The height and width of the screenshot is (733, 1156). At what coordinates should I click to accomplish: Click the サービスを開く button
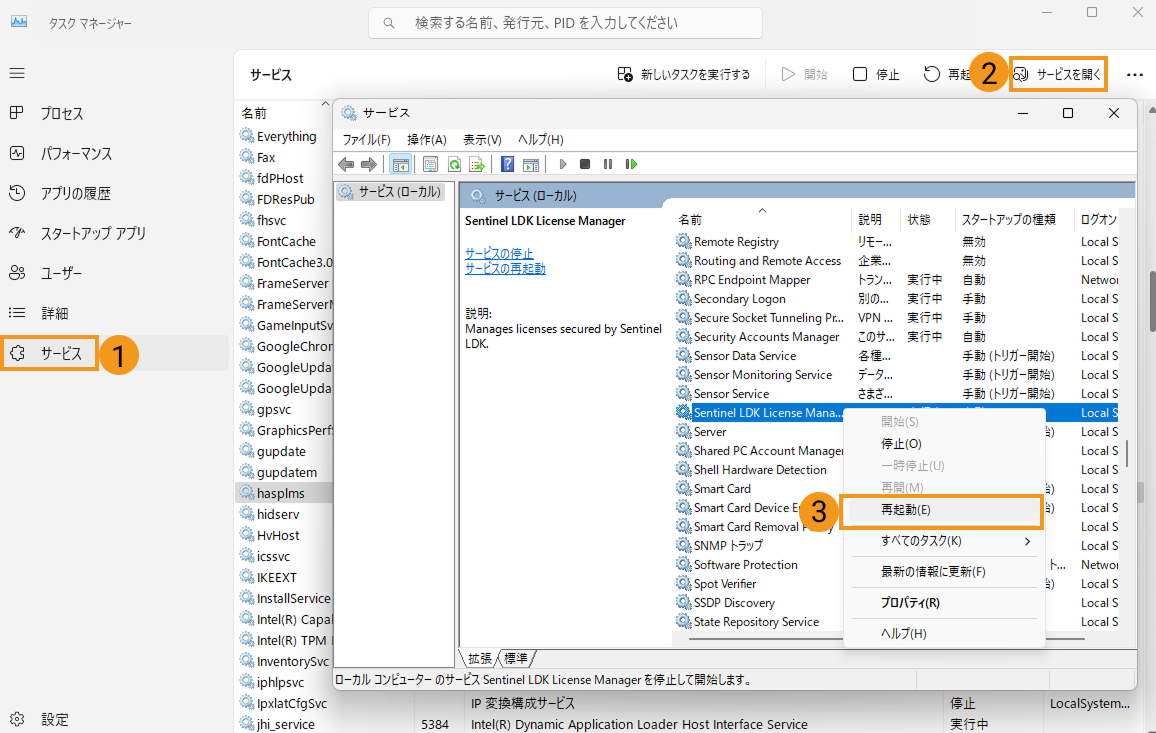(1058, 74)
